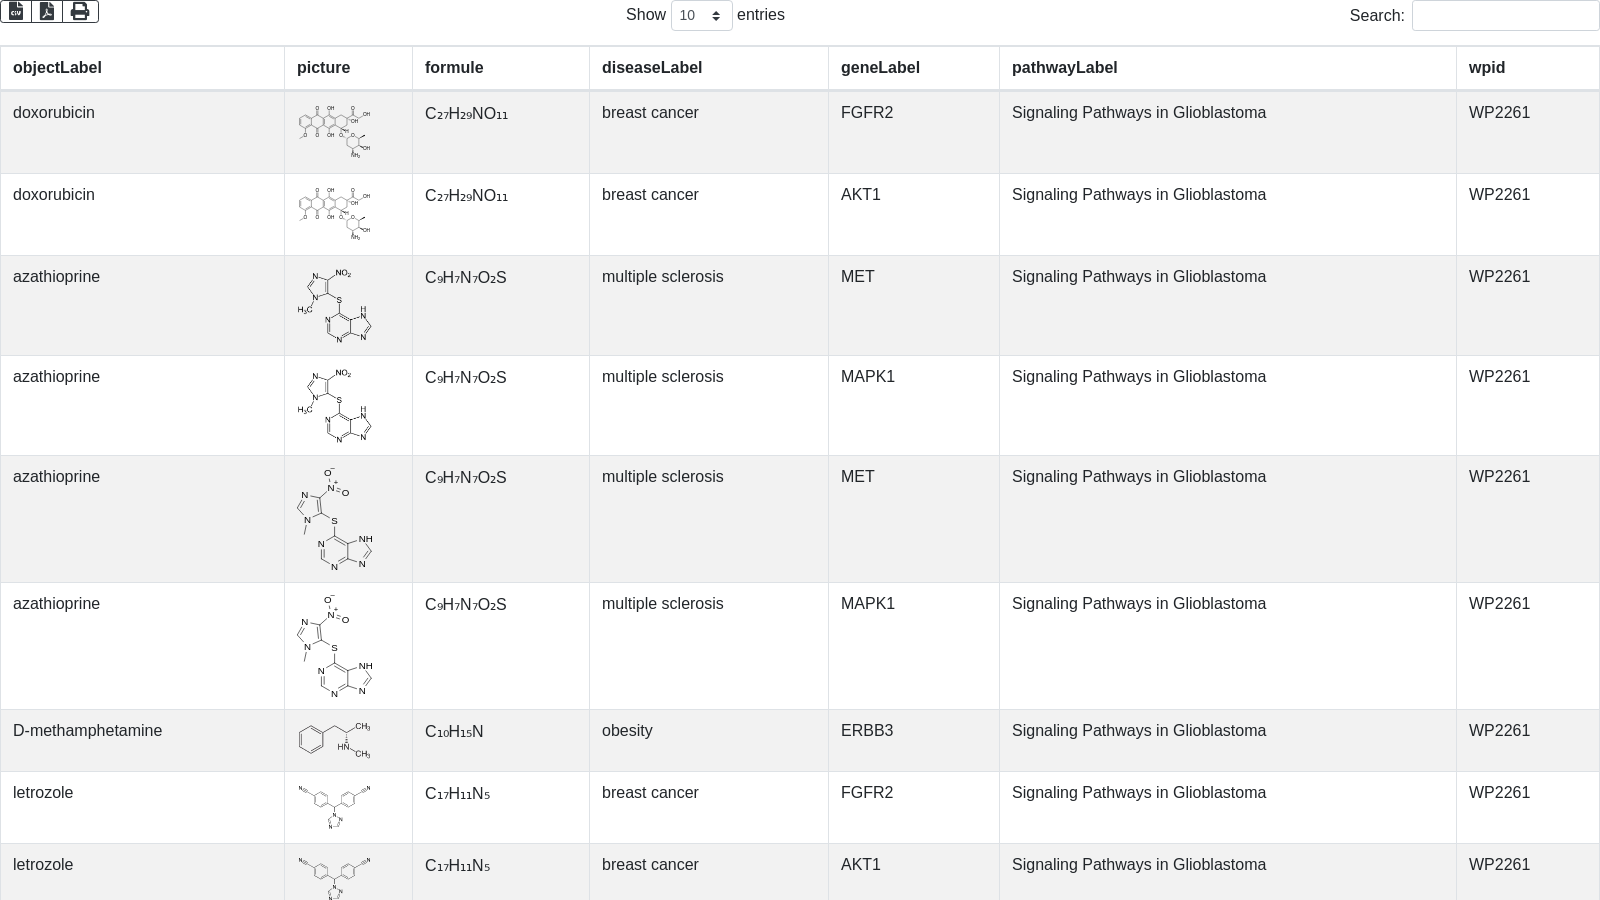Sort by objectLabel column header
The height and width of the screenshot is (900, 1600).
point(57,68)
